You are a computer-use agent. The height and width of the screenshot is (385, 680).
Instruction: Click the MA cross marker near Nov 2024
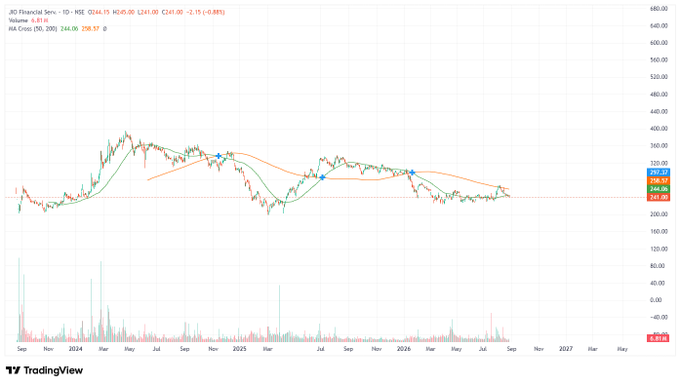[x=219, y=156]
